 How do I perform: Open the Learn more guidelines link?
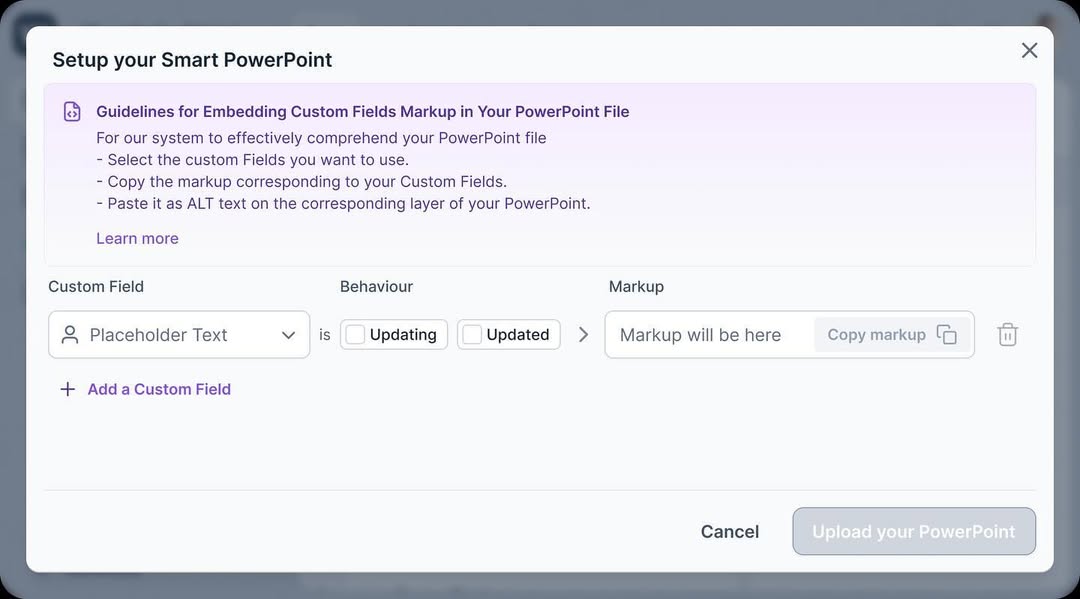pyautogui.click(x=137, y=238)
